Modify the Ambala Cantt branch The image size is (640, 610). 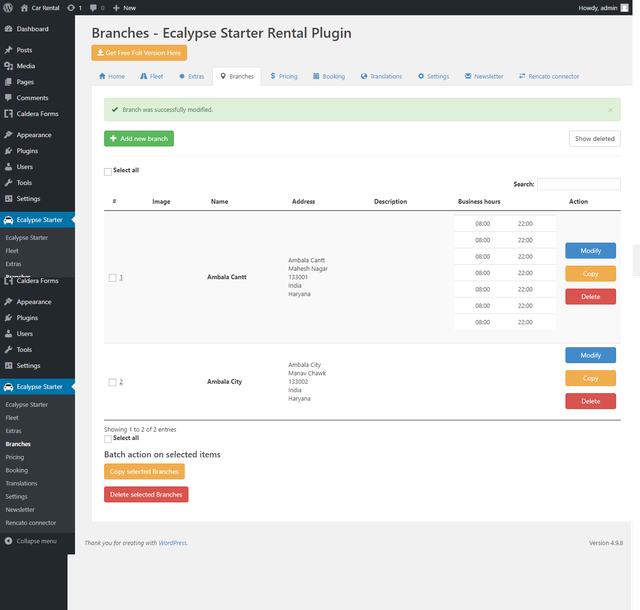tap(591, 251)
